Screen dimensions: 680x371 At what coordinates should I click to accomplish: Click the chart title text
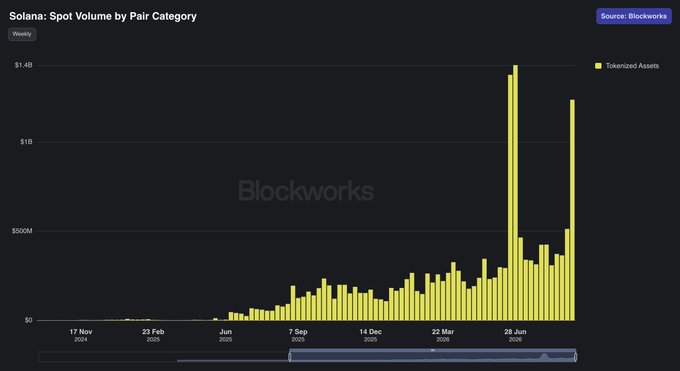[103, 16]
